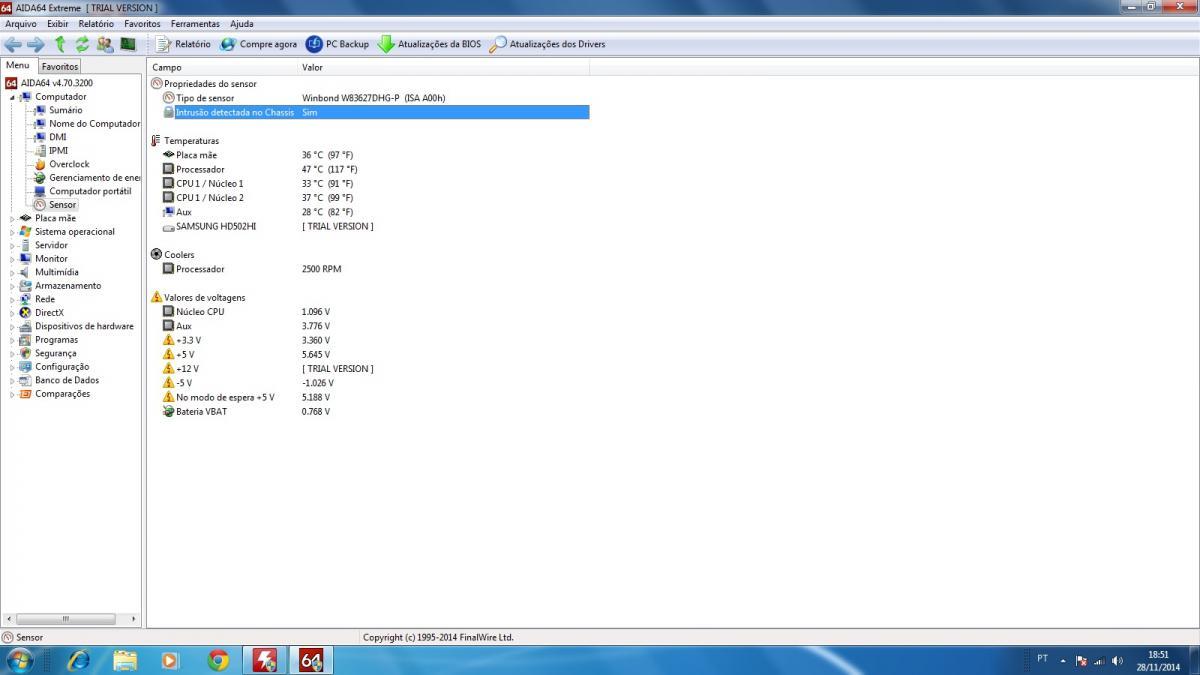Open the Windows Start menu
1200x675 pixels.
click(19, 660)
